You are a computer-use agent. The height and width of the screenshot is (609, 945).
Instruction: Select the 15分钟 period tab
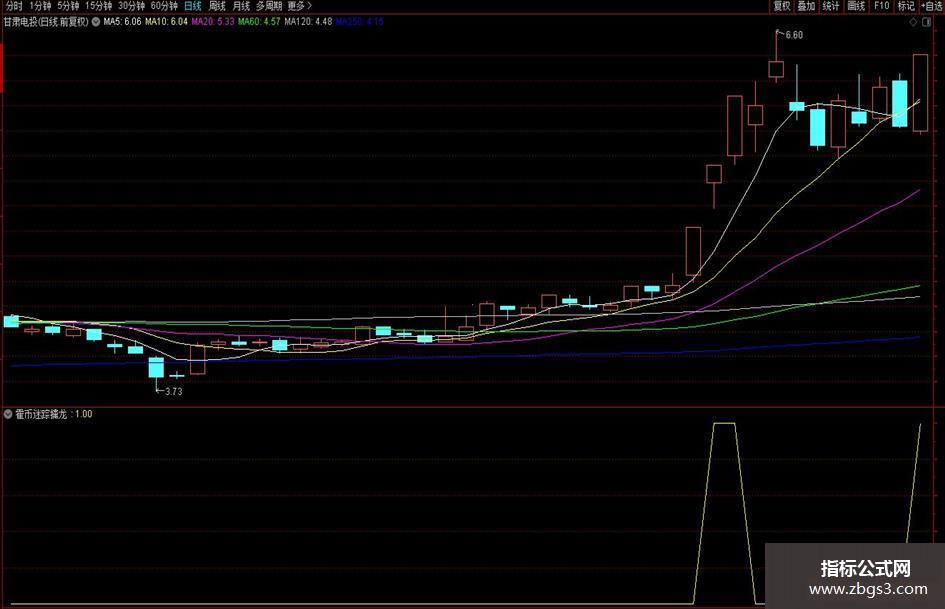point(98,5)
